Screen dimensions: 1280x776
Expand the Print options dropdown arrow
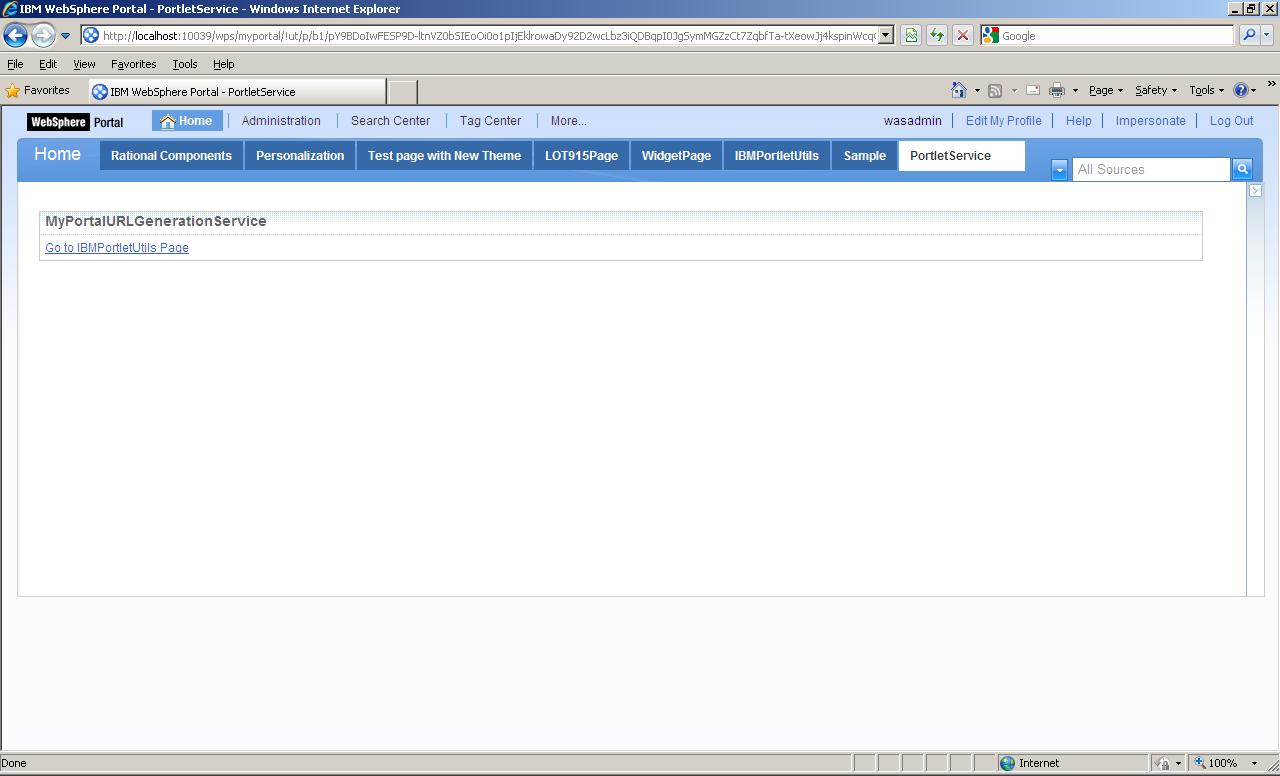(1075, 91)
